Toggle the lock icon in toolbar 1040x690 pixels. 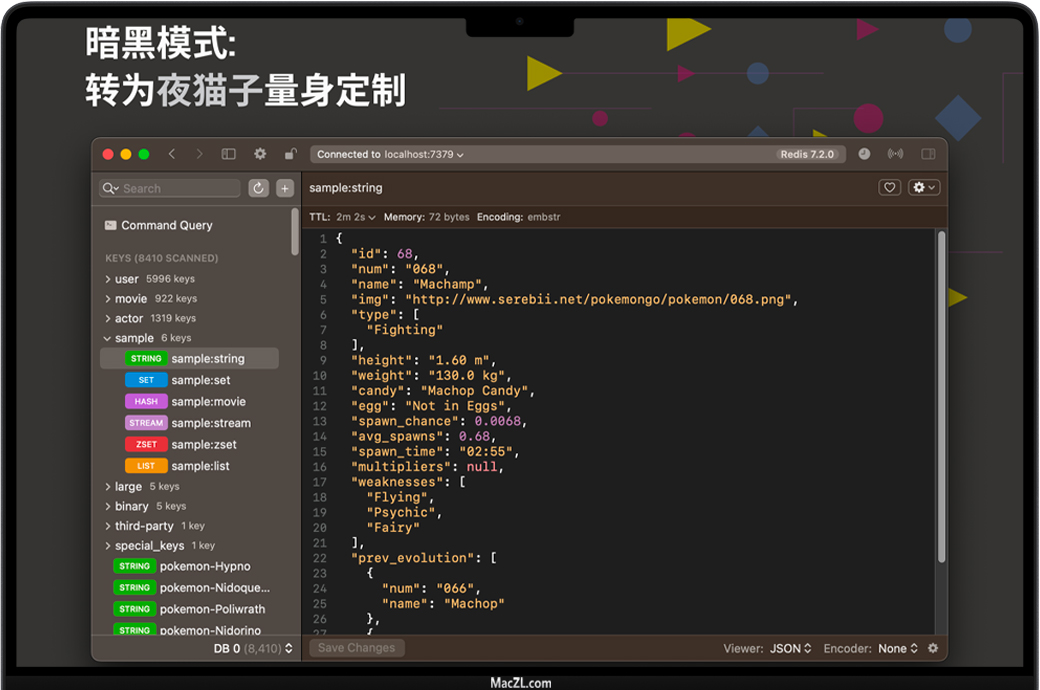[290, 154]
